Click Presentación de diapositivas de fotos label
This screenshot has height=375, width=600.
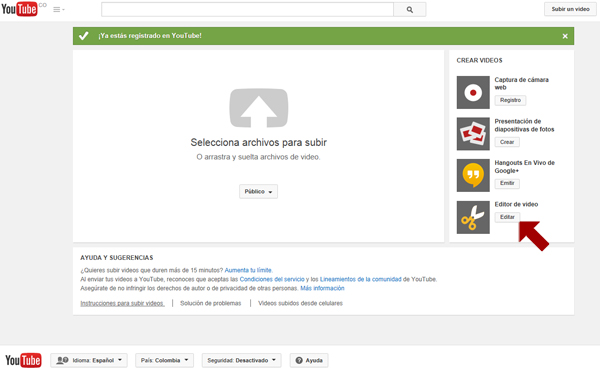pyautogui.click(x=524, y=125)
